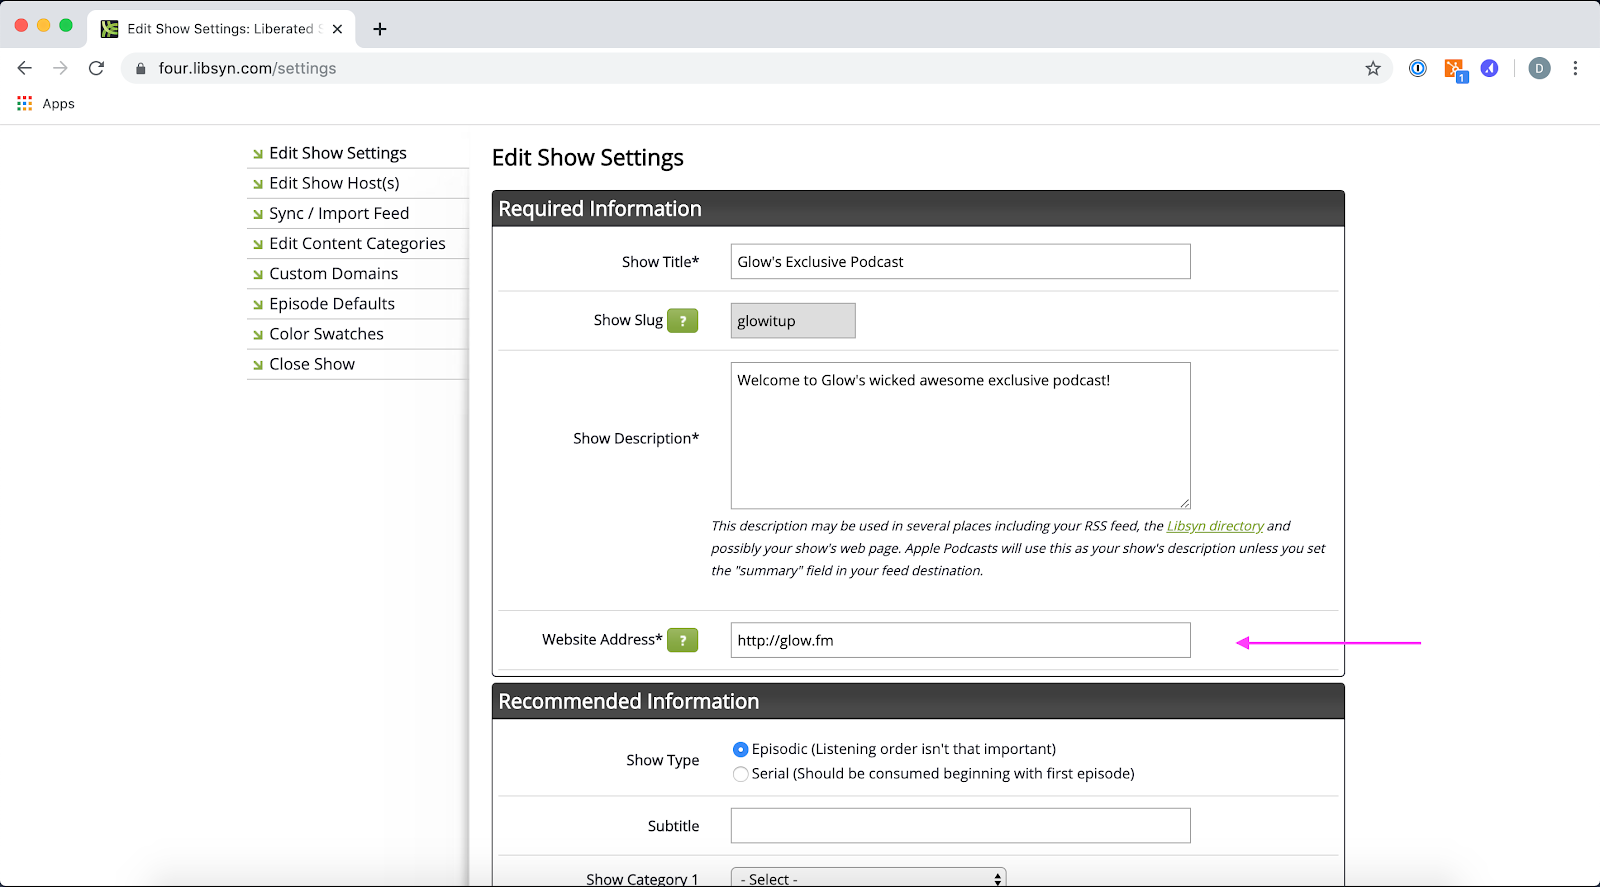The image size is (1600, 887).
Task: Open a new browser tab with plus
Action: (x=379, y=29)
